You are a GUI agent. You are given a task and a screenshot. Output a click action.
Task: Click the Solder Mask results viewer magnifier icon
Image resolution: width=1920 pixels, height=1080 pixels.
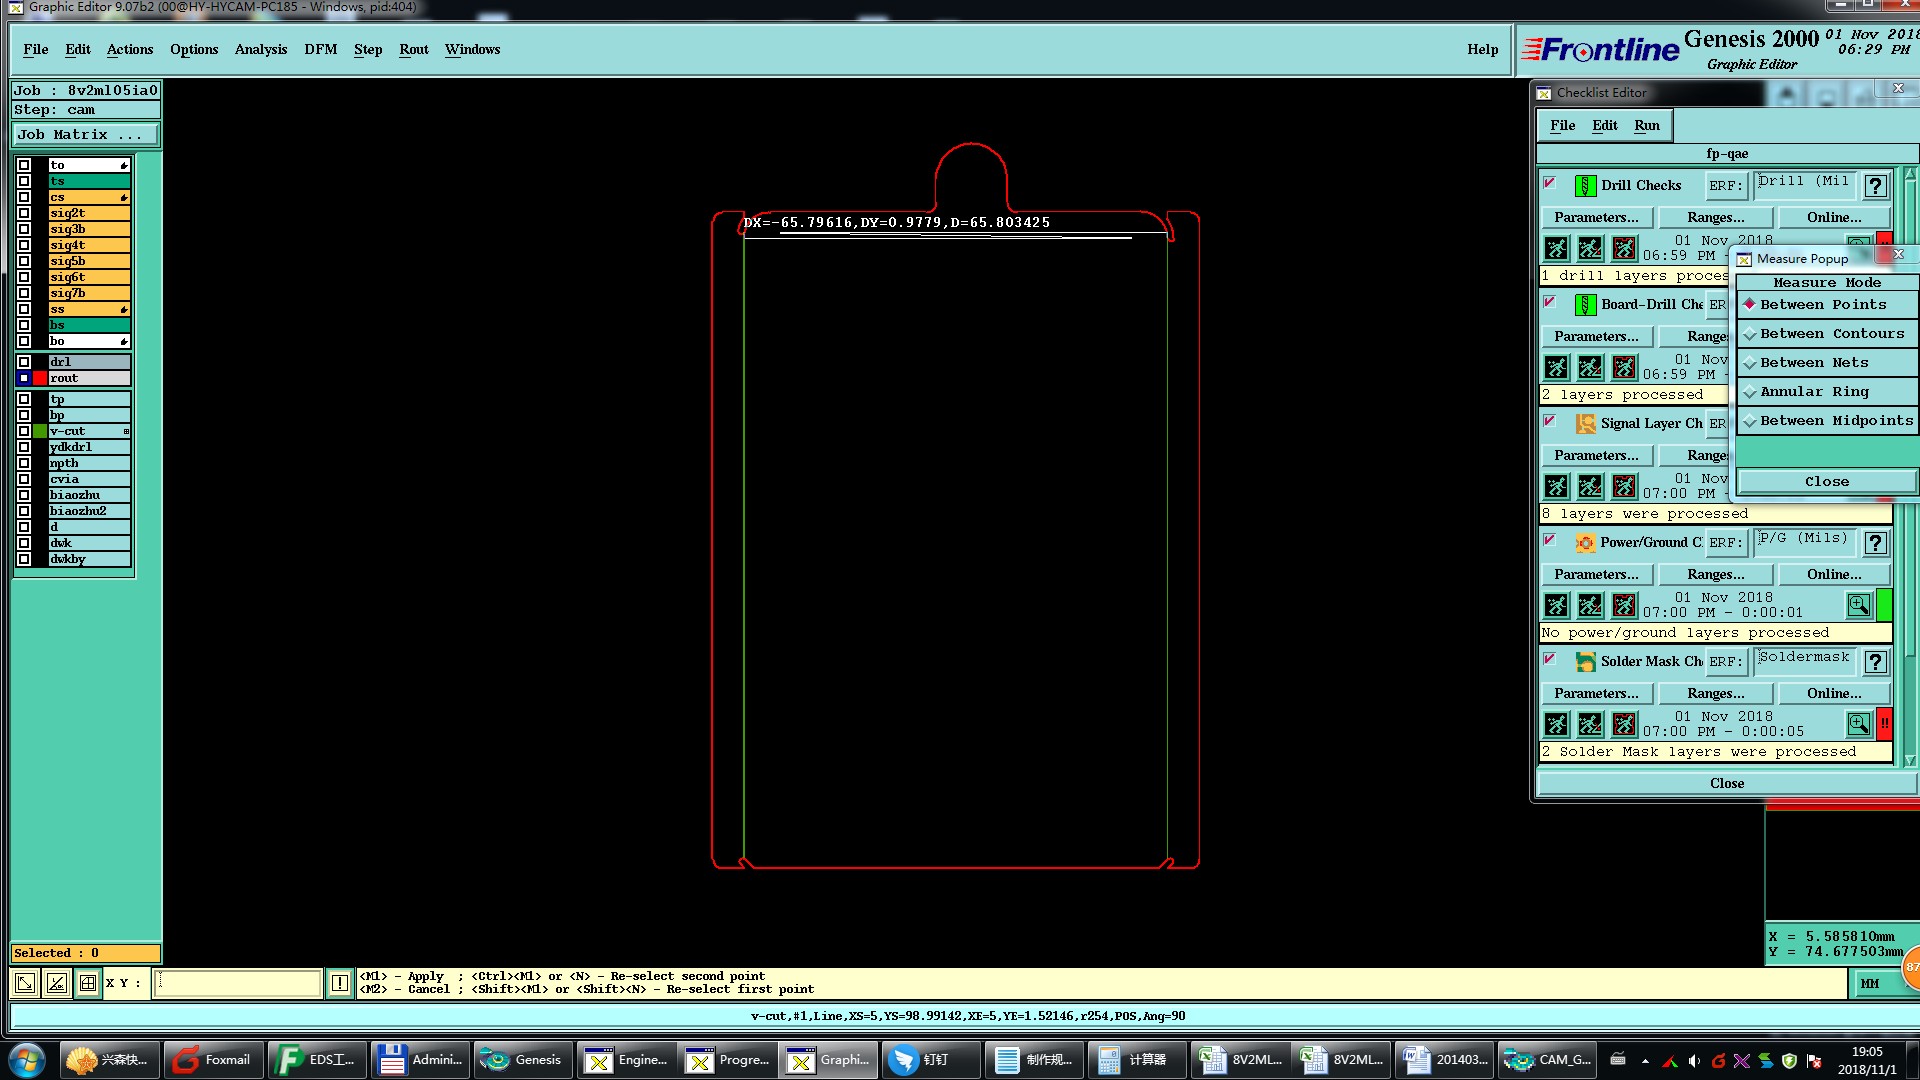pyautogui.click(x=1858, y=723)
